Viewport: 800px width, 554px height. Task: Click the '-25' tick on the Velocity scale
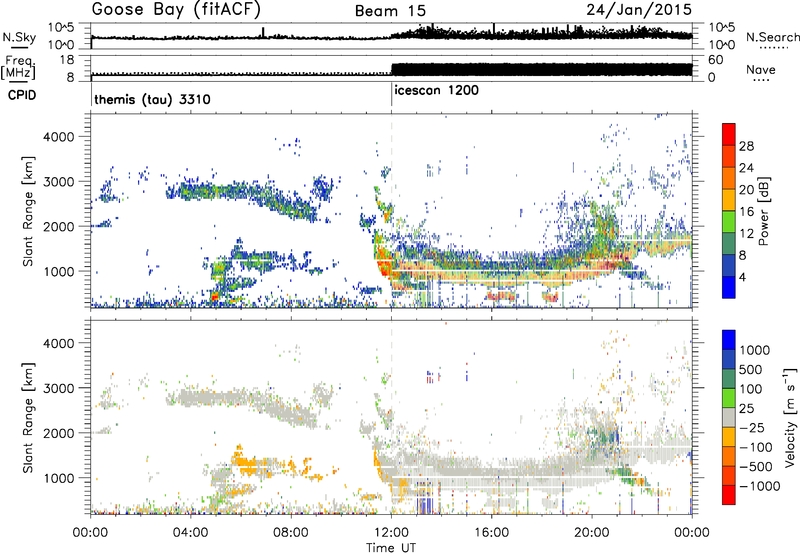pyautogui.click(x=752, y=428)
